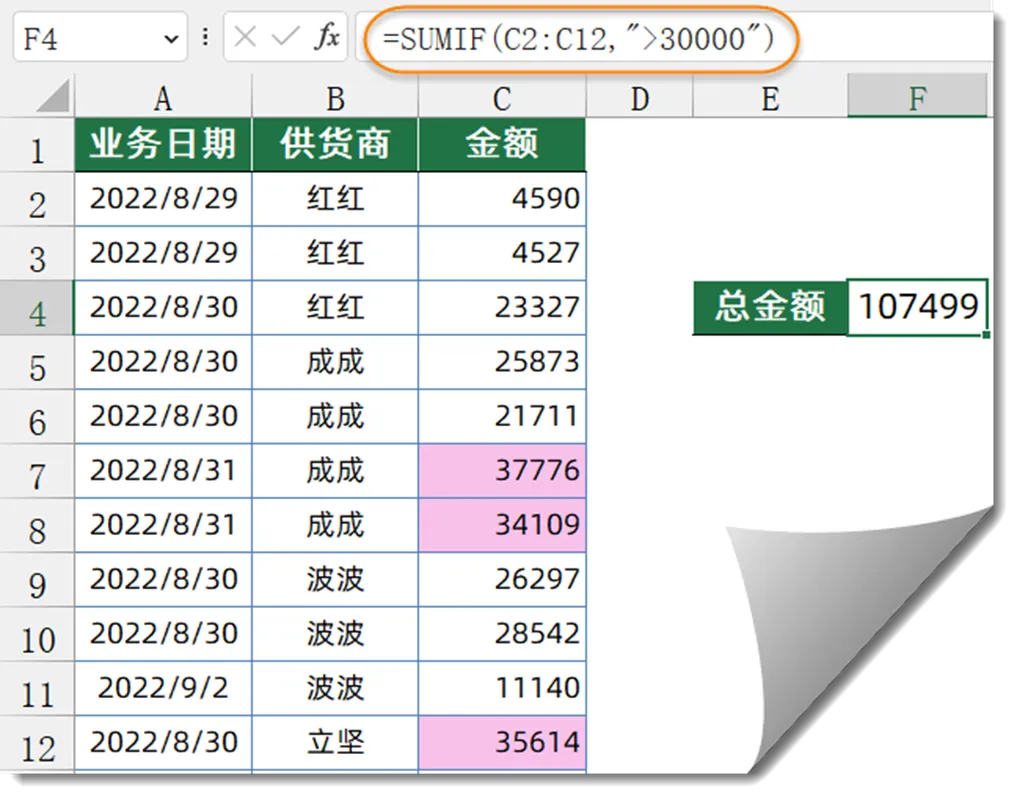Viewport: 1017px width, 797px height.
Task: Select the 供货商 header cell
Action: click(334, 144)
